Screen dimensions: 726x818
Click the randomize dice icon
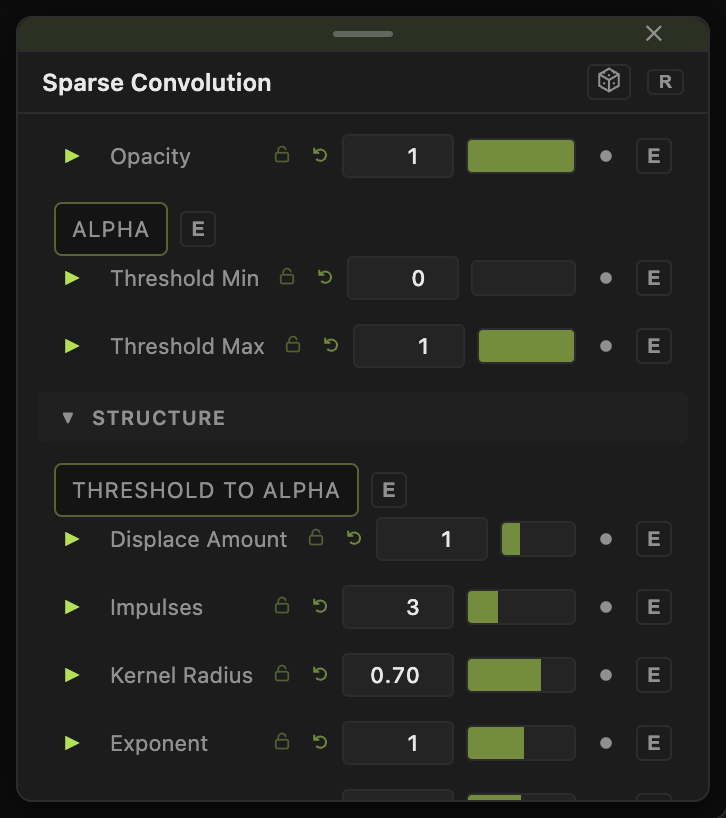(609, 82)
